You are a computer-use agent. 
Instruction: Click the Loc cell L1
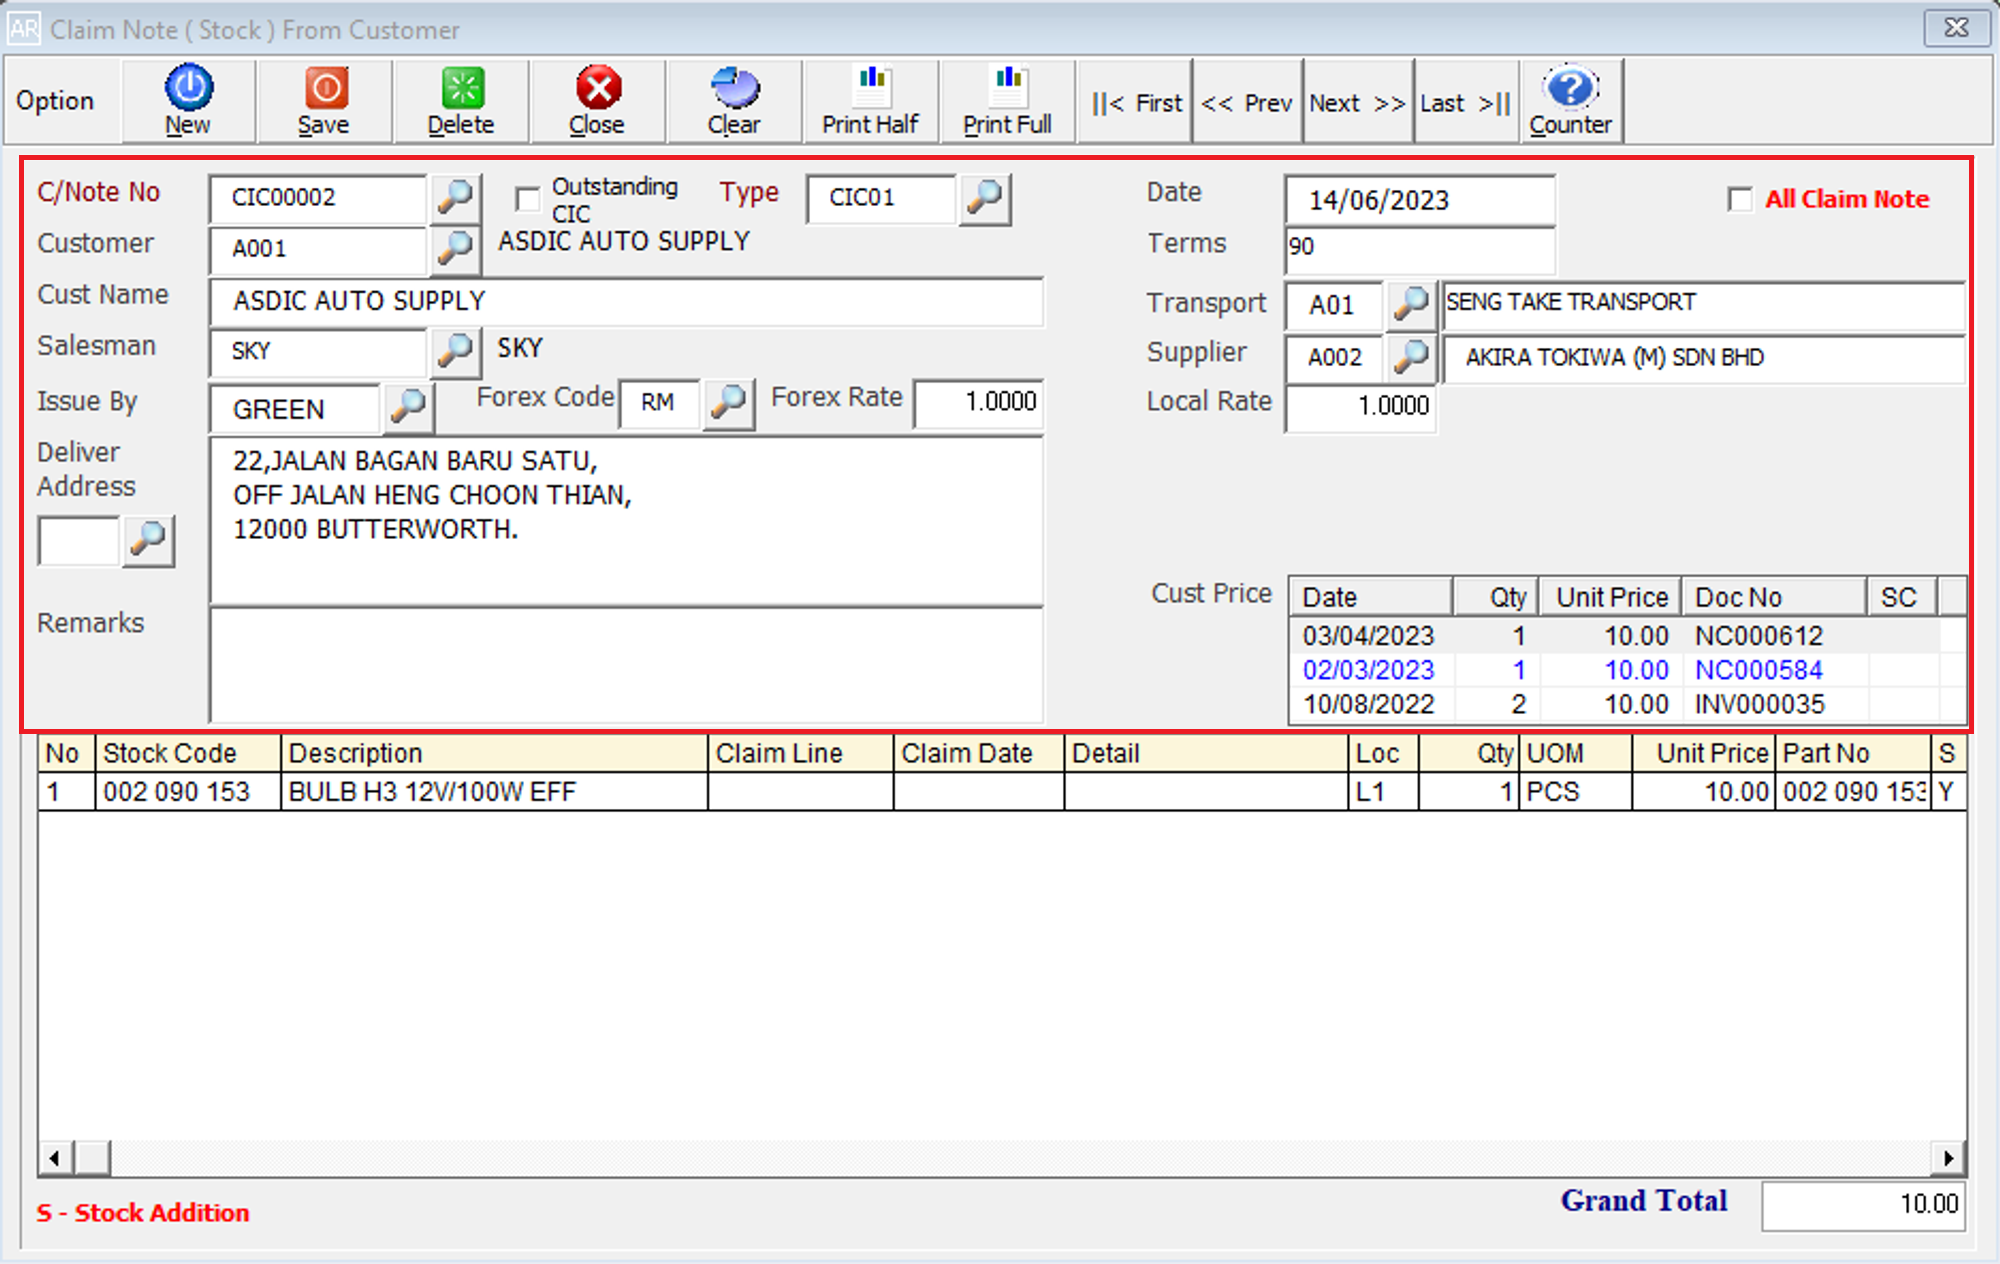(1383, 792)
